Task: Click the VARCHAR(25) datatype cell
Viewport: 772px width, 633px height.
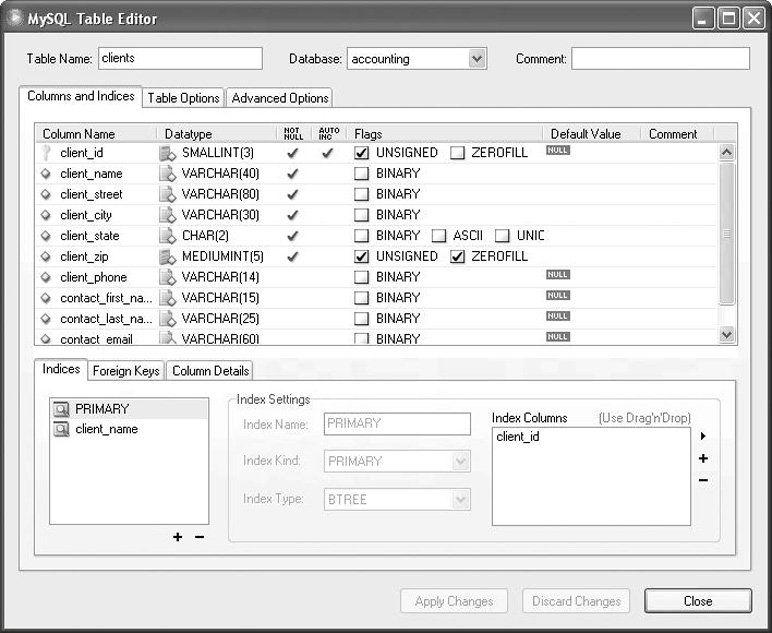Action: pos(220,318)
